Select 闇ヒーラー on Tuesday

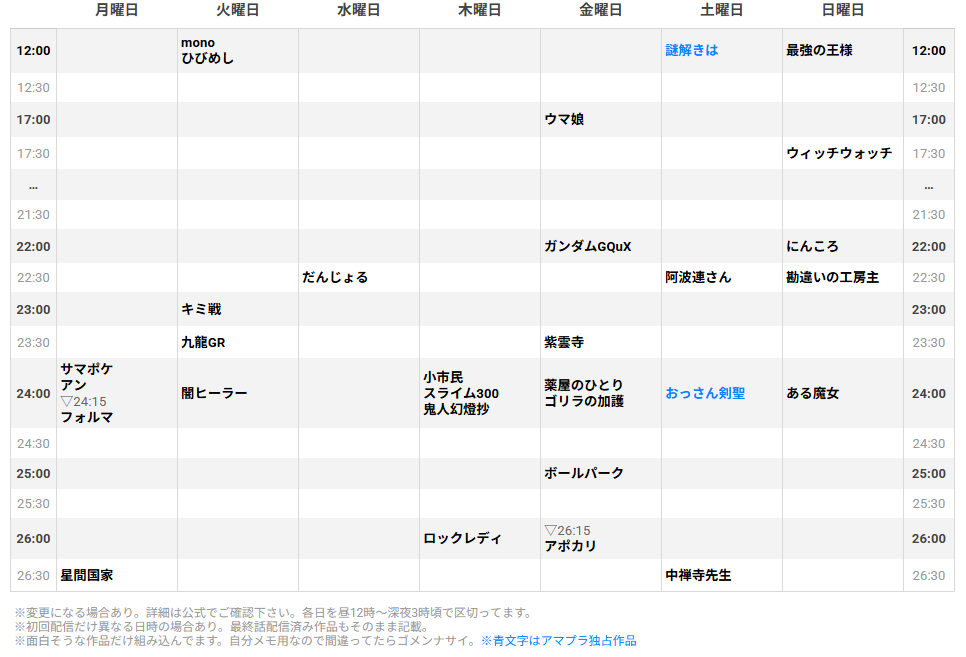[214, 393]
